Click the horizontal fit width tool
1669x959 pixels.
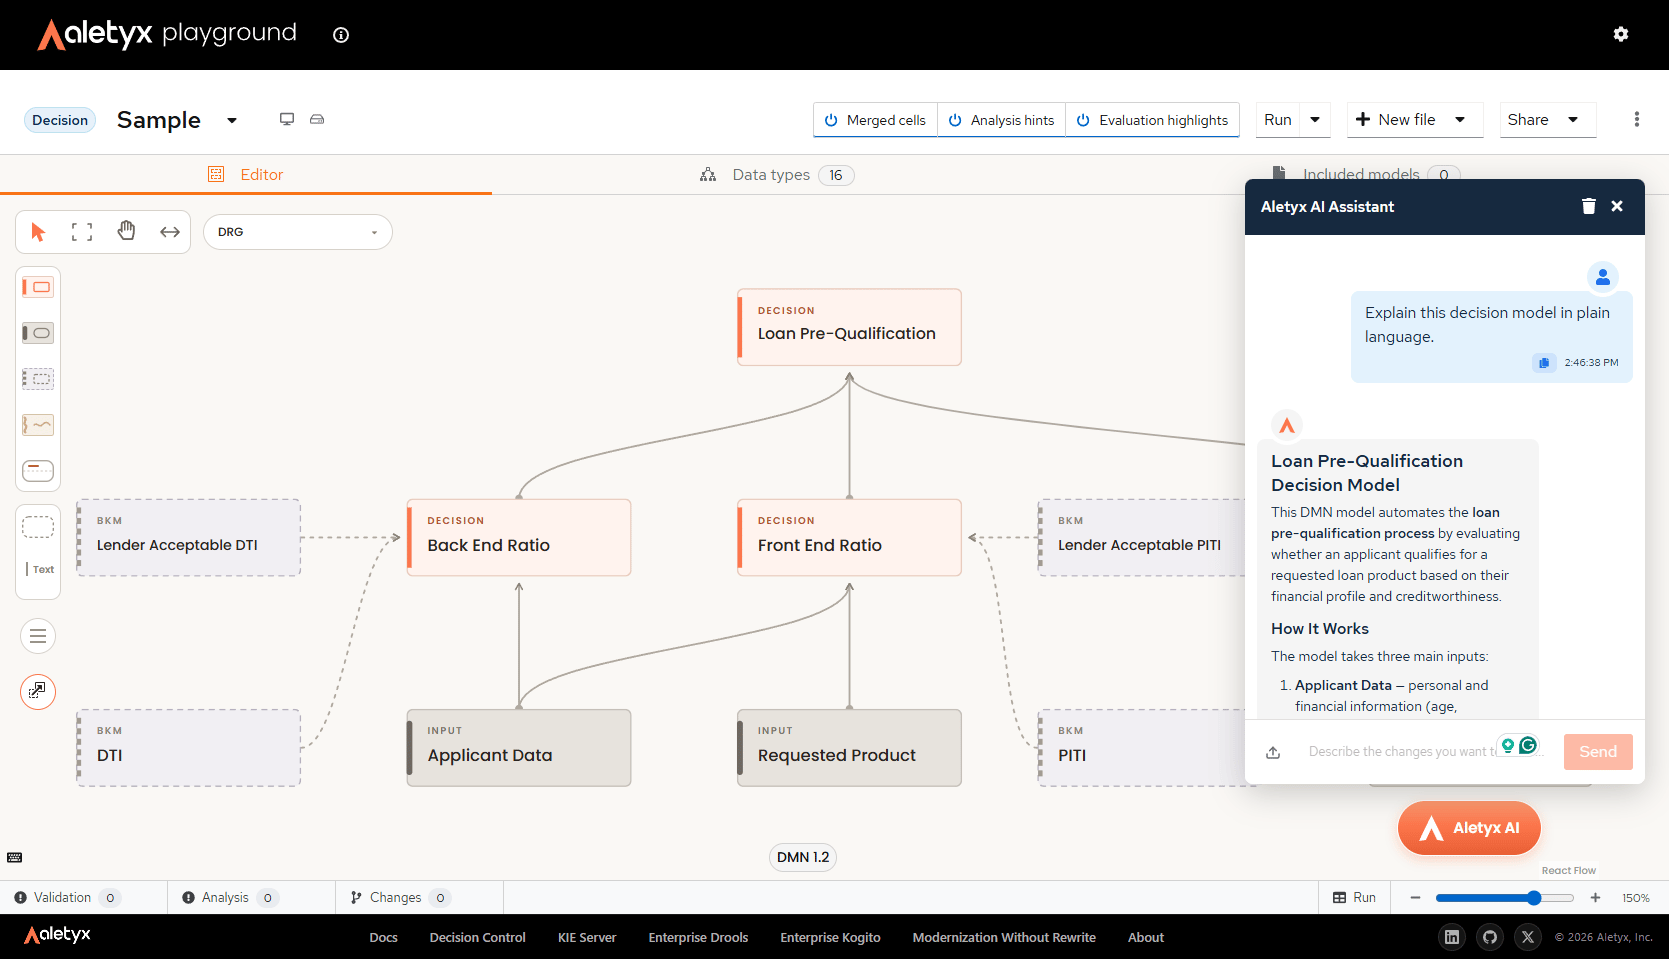tap(170, 232)
